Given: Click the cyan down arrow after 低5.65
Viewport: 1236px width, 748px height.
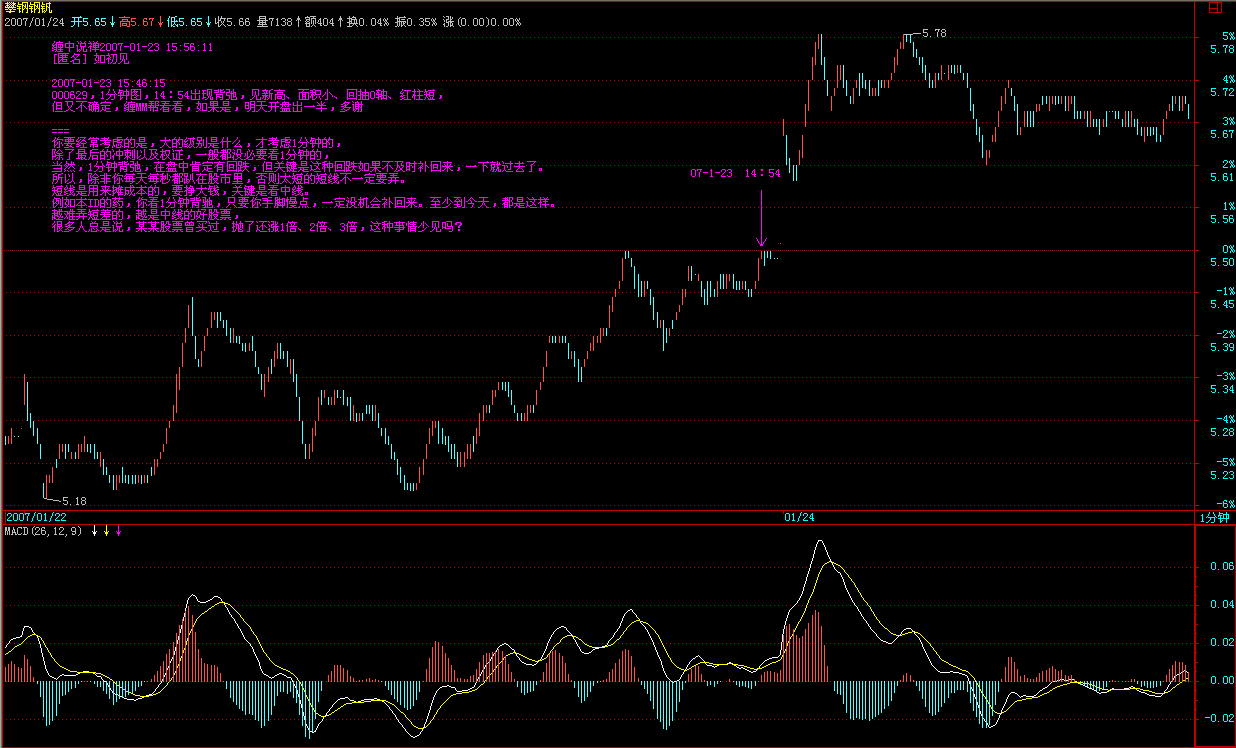Looking at the screenshot, I should (x=208, y=21).
